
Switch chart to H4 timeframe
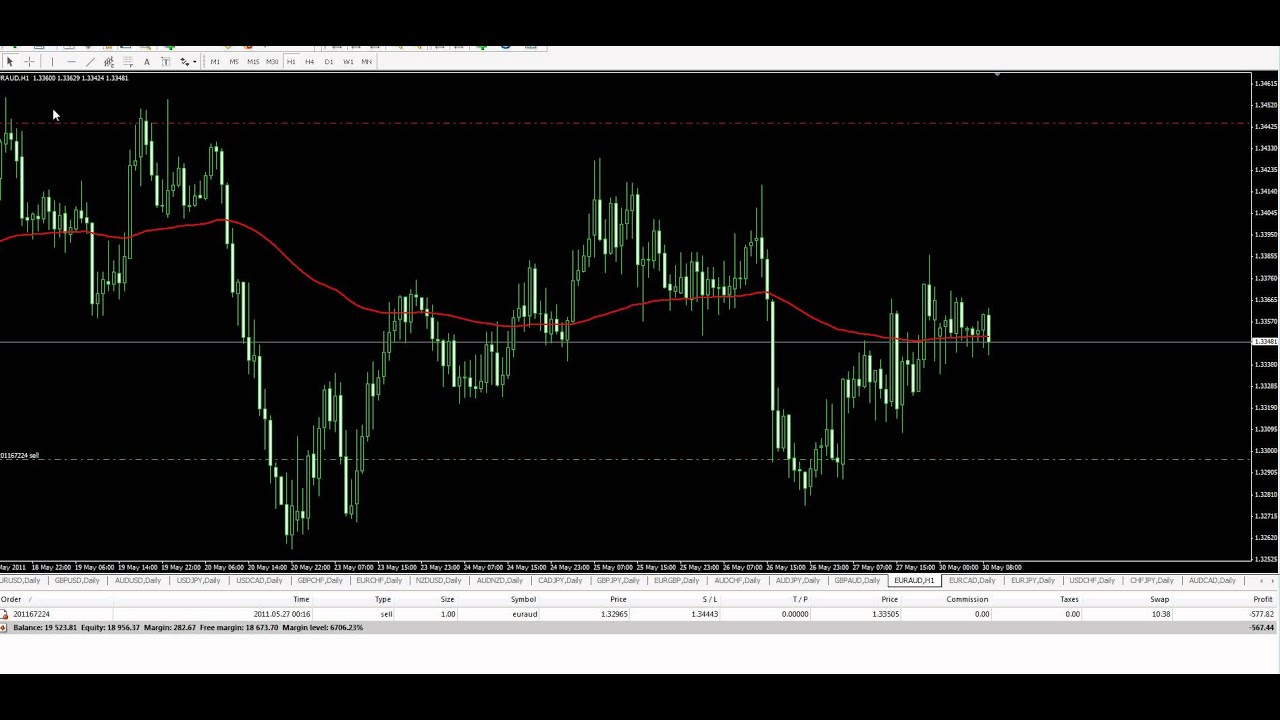click(310, 62)
